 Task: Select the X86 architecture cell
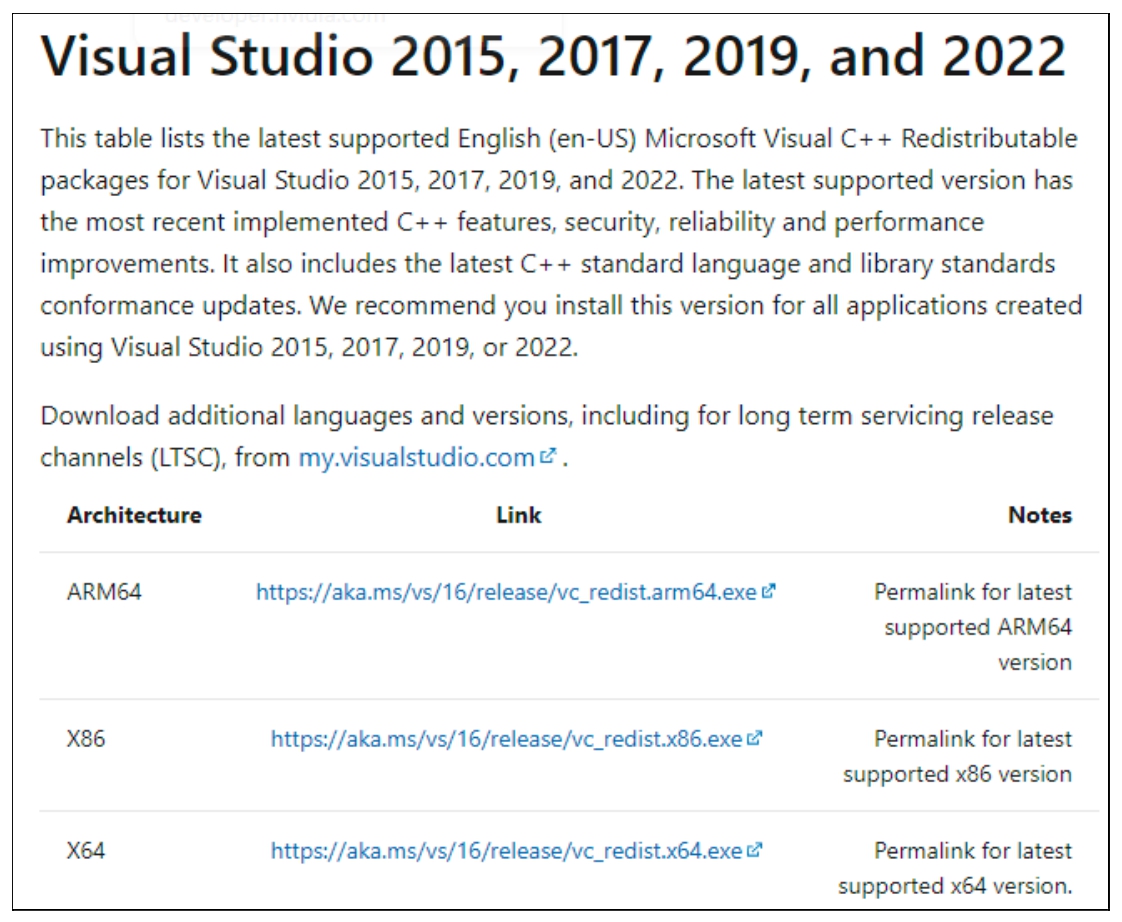pyautogui.click(x=86, y=740)
